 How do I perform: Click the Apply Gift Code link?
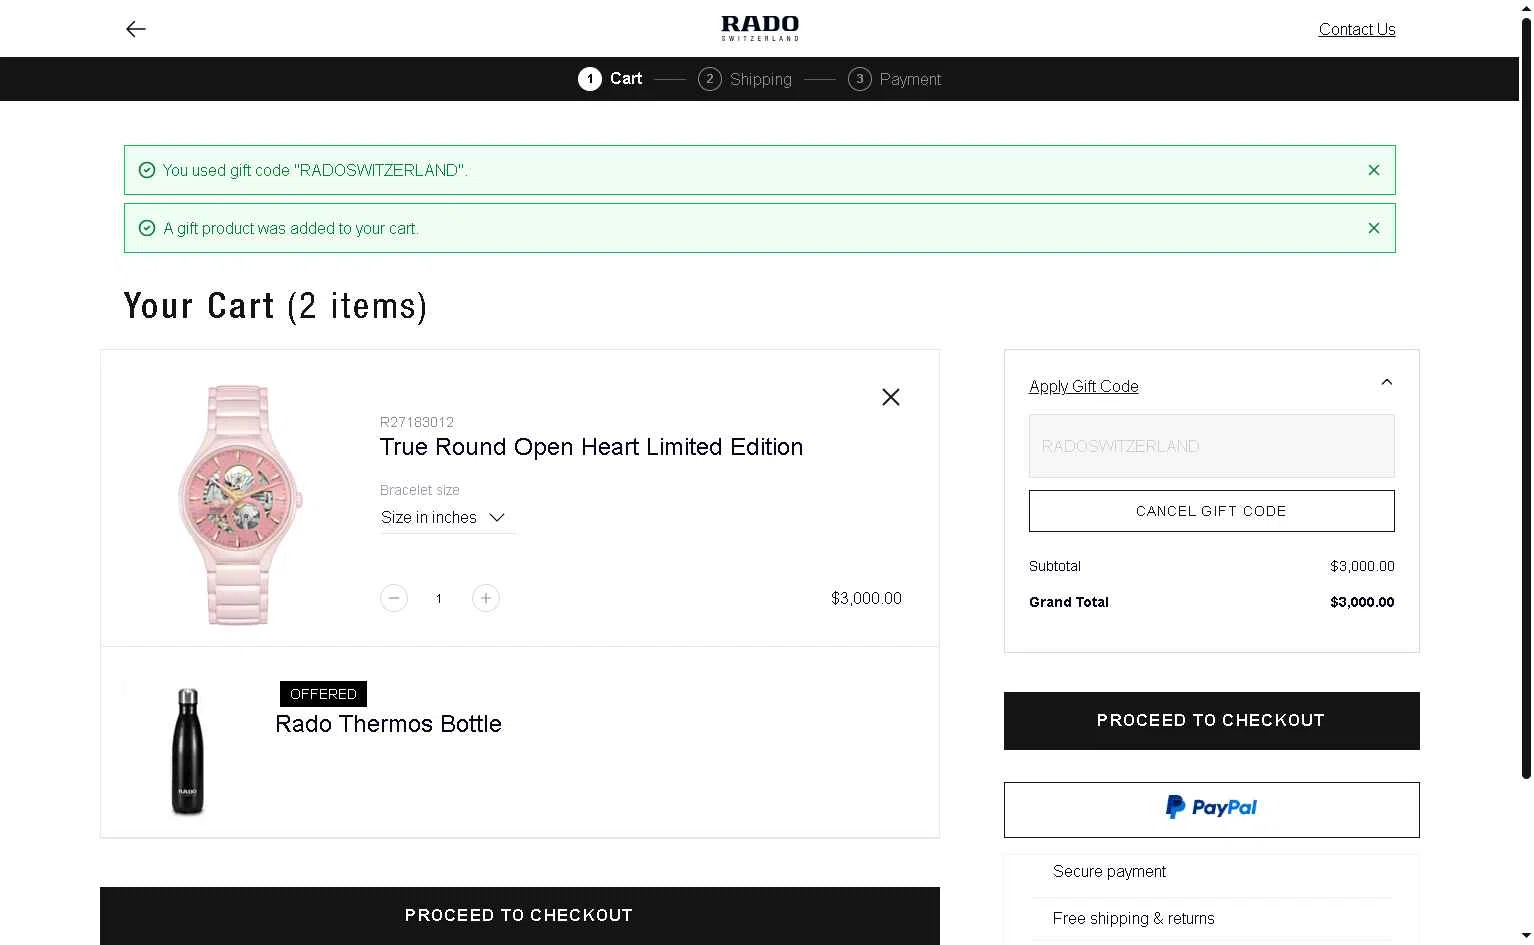[1084, 386]
